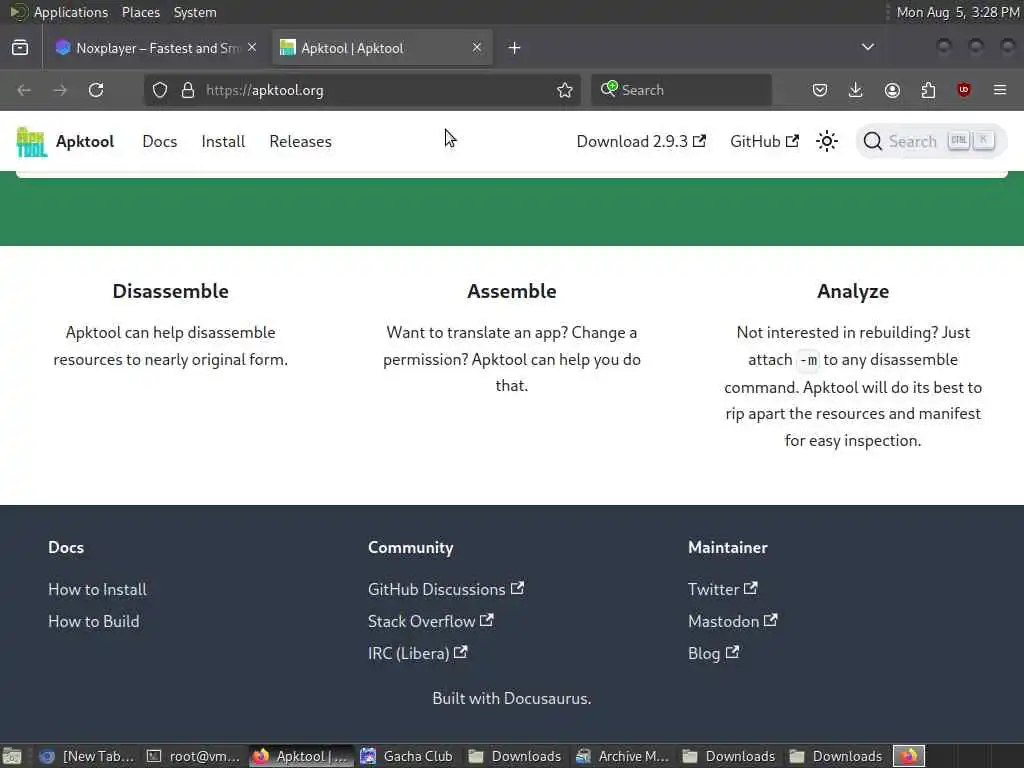Open the Docs navbar item
The width and height of the screenshot is (1024, 768).
[160, 141]
